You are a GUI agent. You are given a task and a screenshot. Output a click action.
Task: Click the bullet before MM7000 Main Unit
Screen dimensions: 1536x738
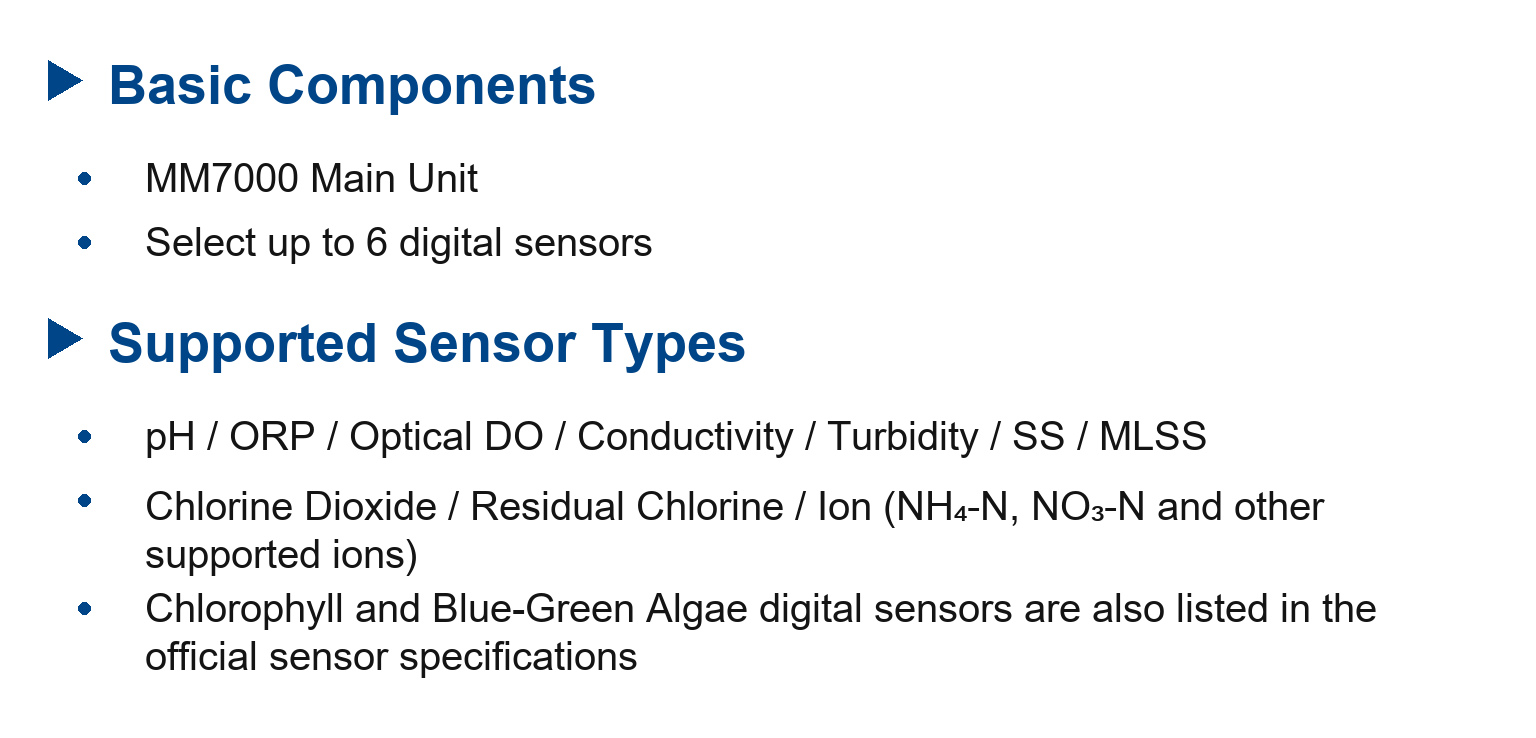coord(85,179)
